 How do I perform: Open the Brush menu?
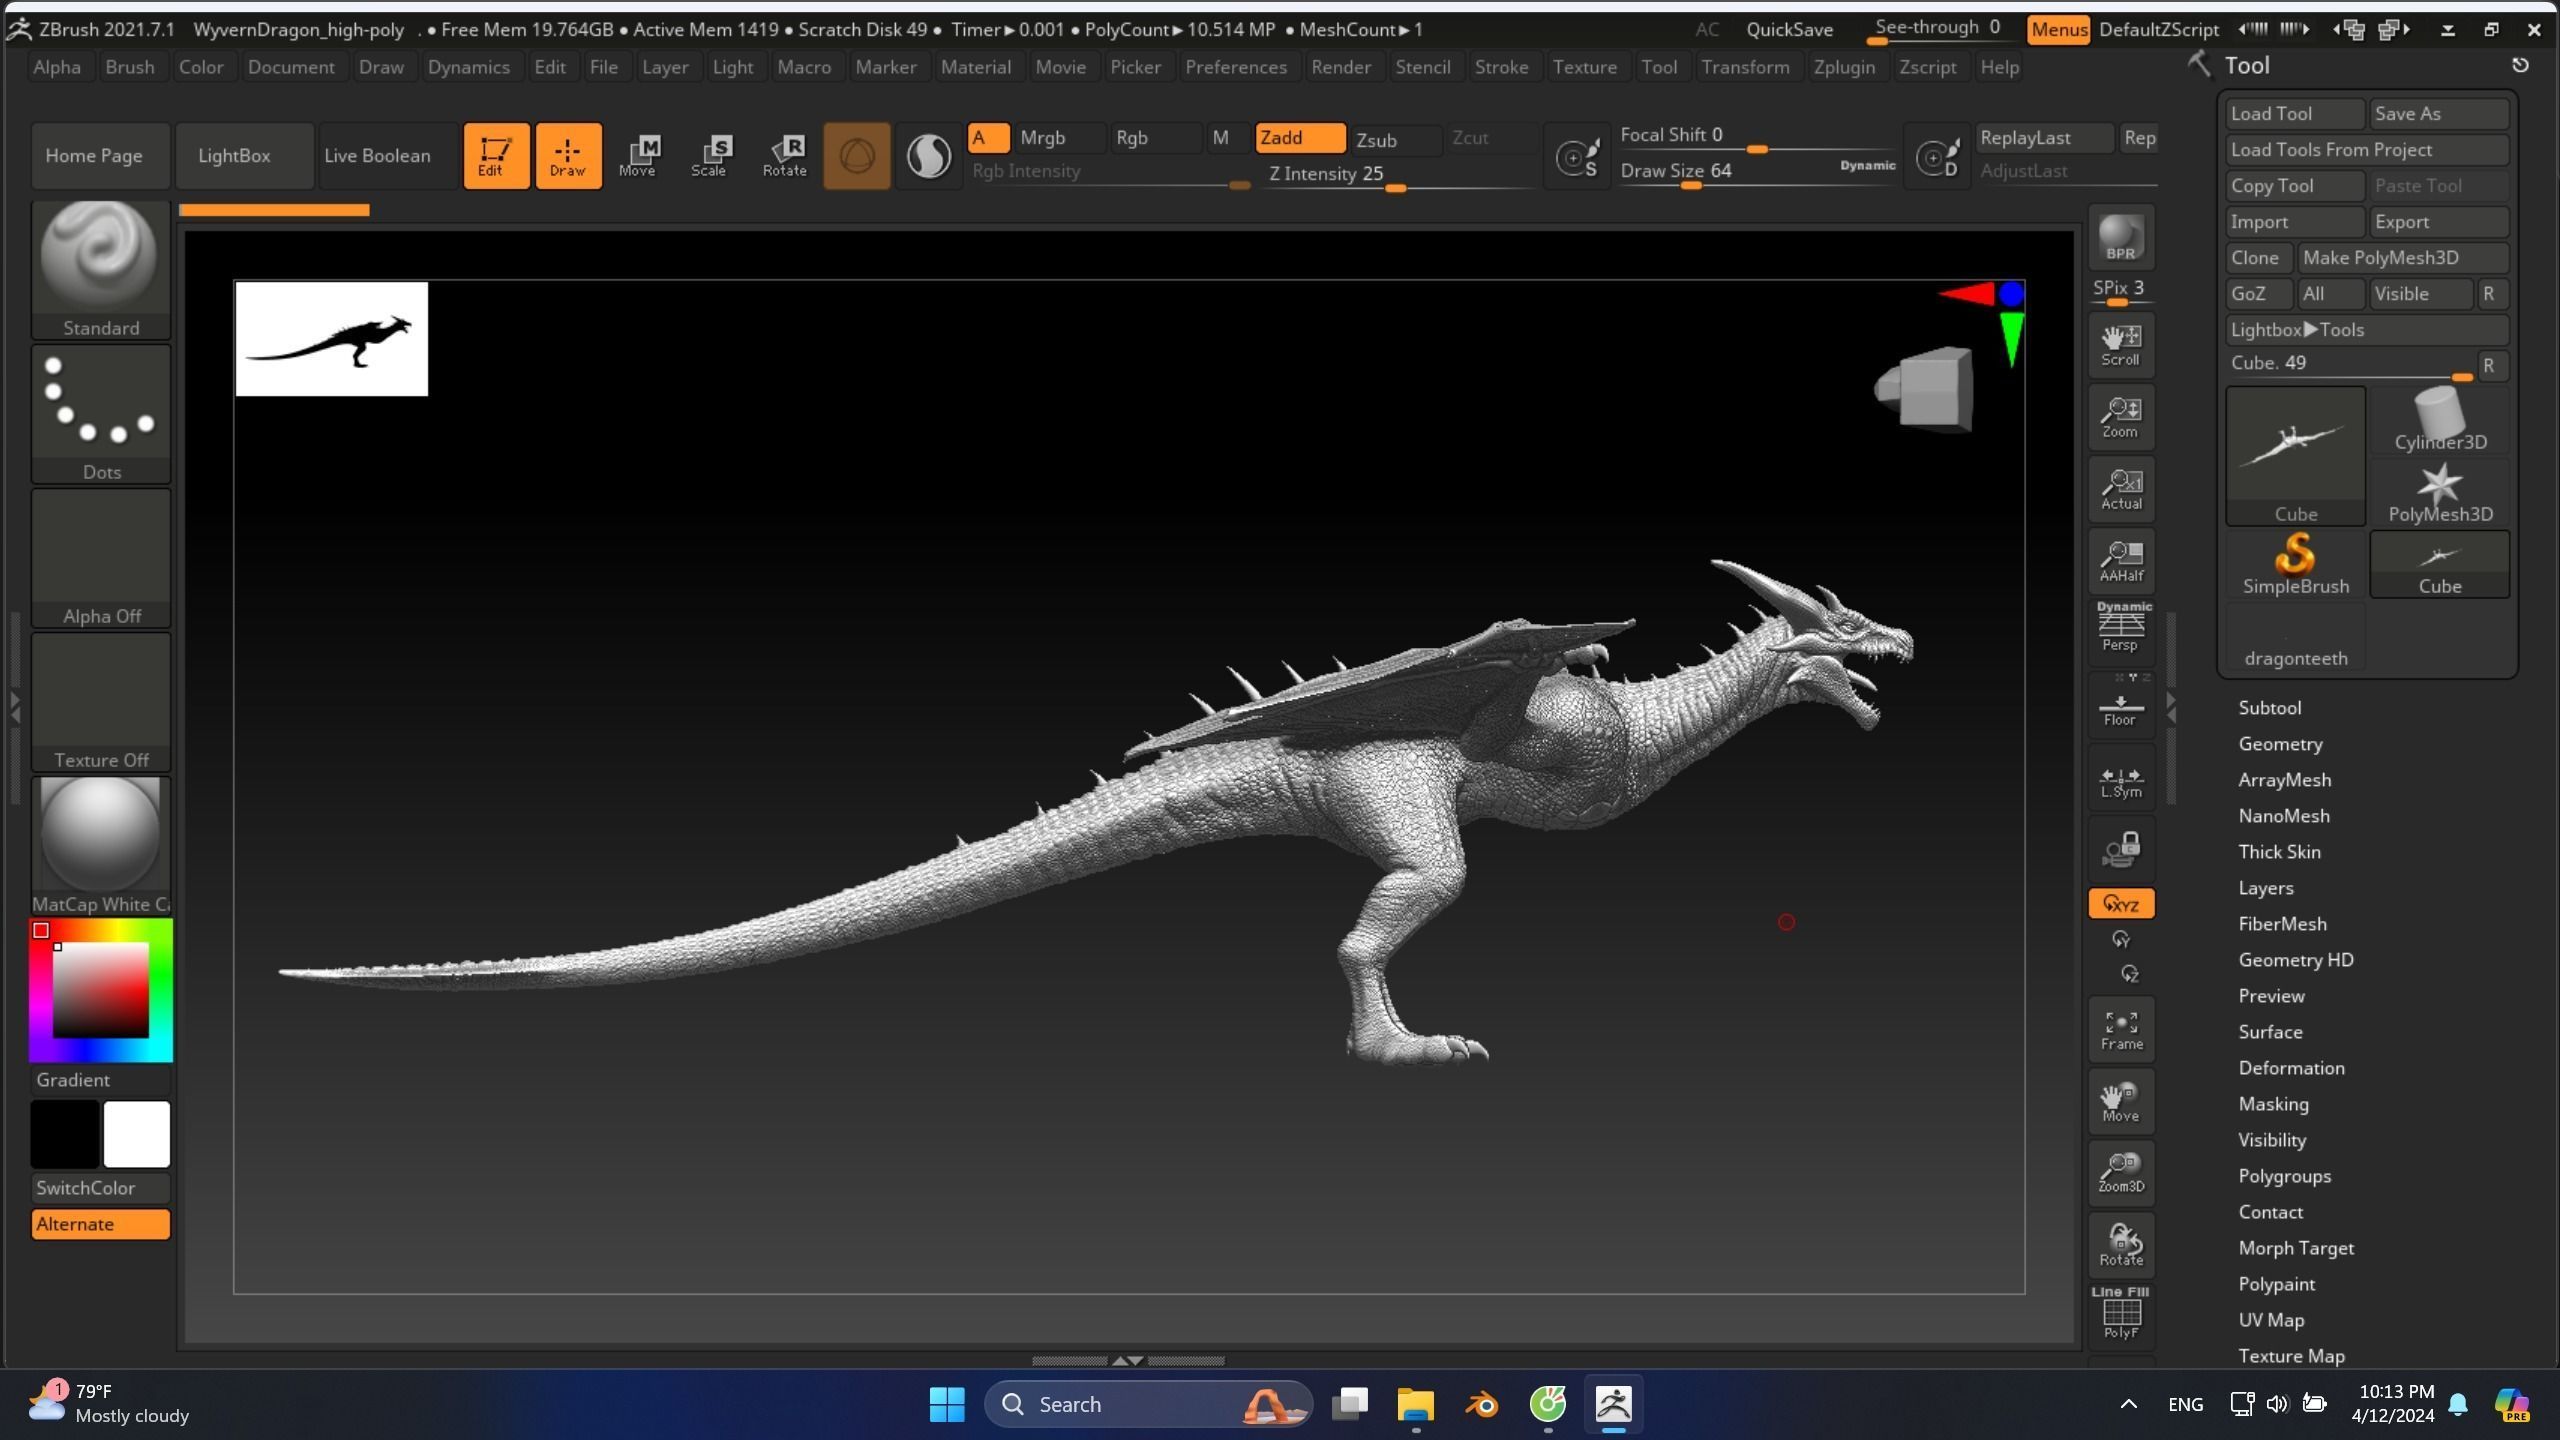(130, 67)
